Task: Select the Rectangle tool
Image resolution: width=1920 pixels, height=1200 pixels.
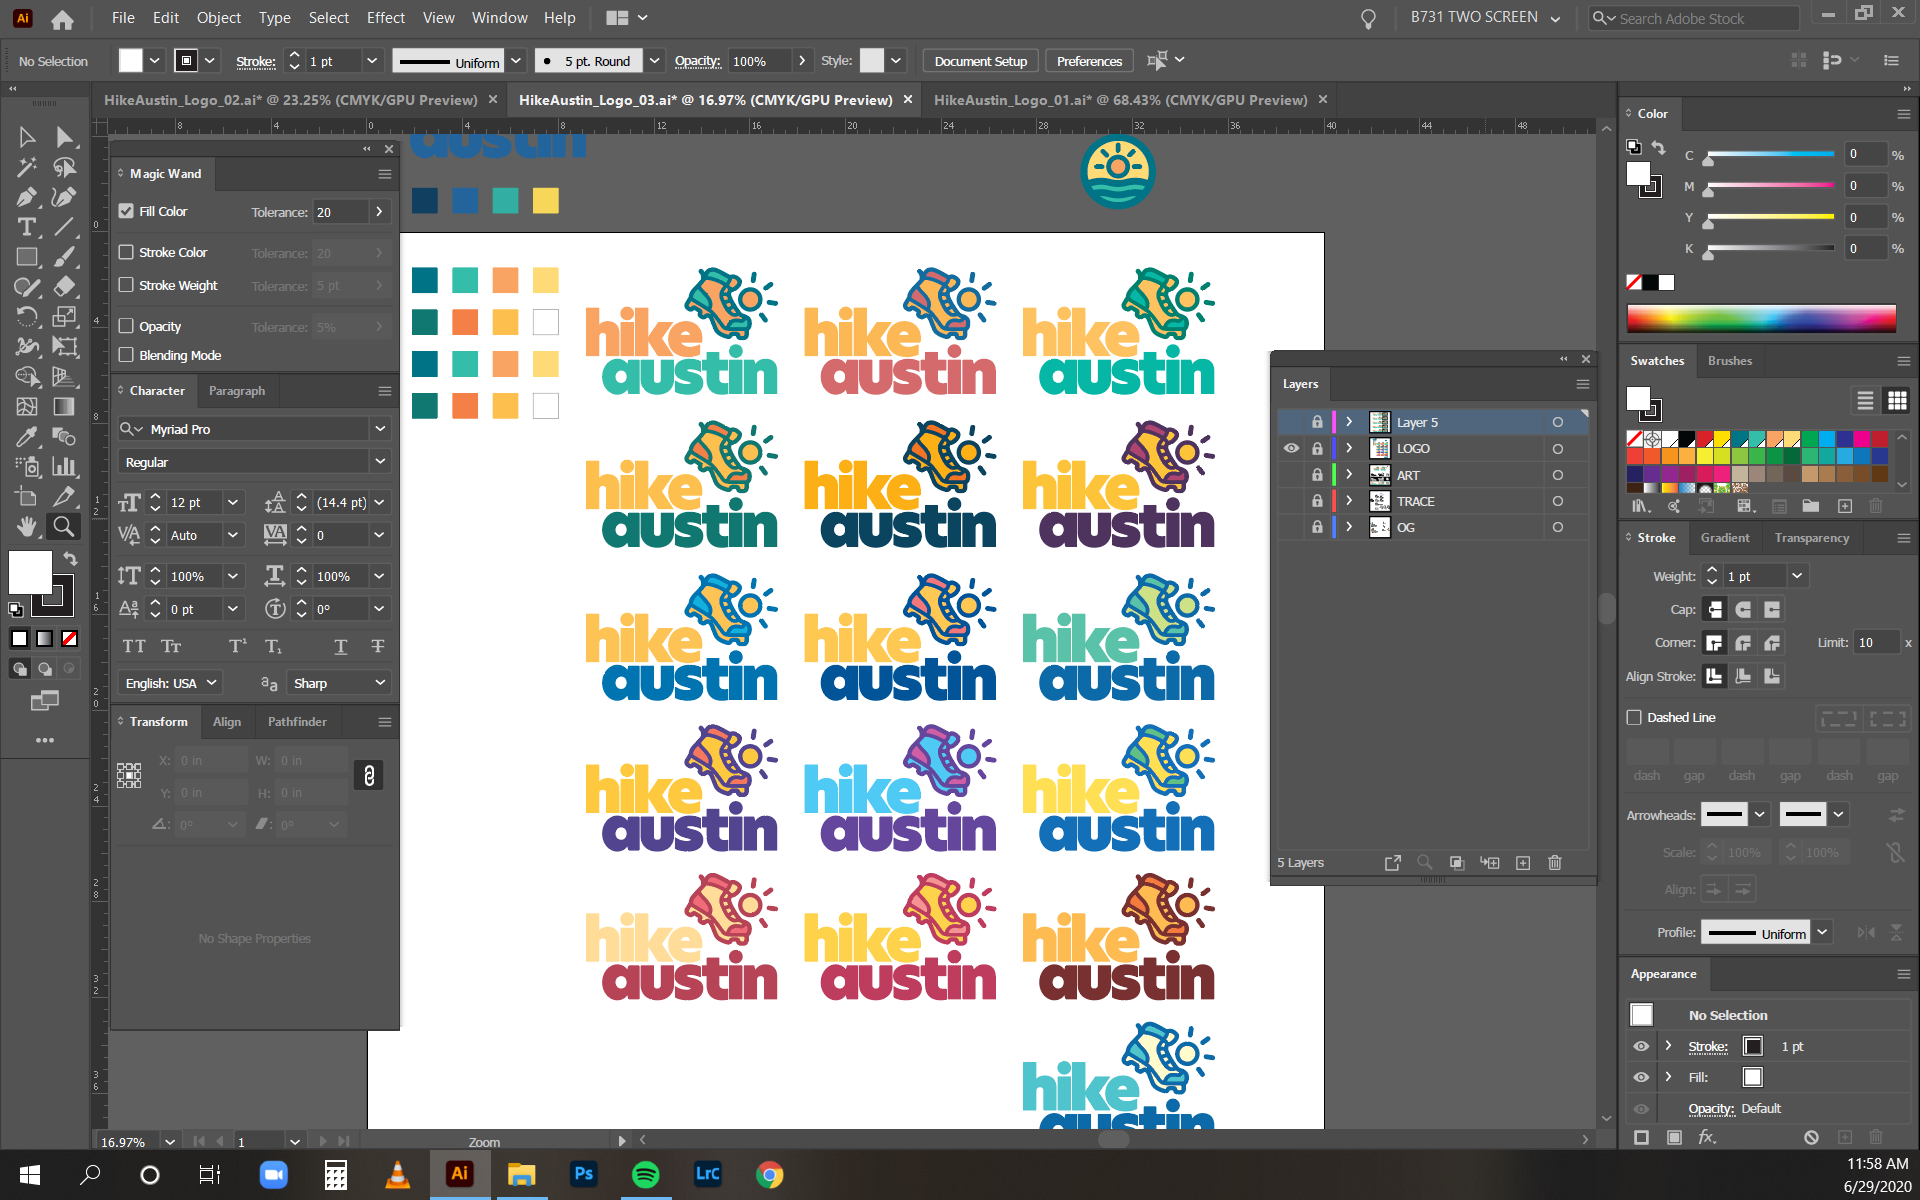Action: (x=27, y=257)
